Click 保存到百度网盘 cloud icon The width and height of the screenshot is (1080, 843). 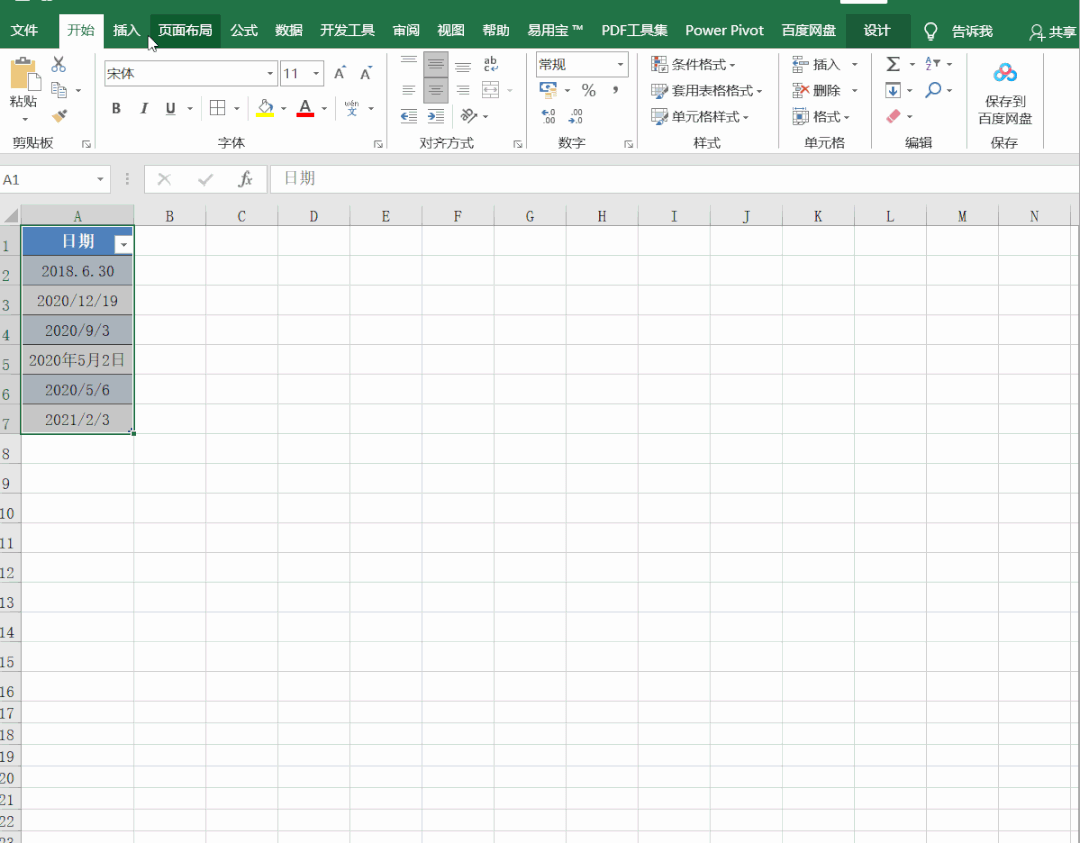coord(1005,72)
